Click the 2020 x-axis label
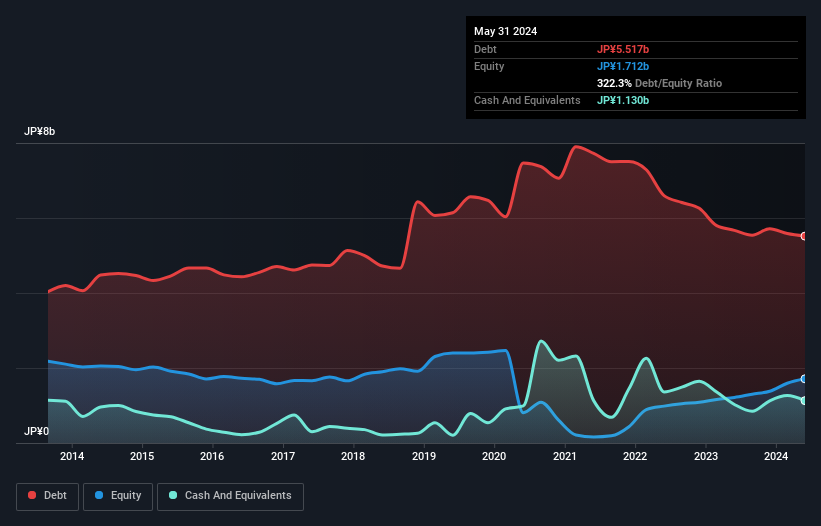The image size is (821, 526). pyautogui.click(x=494, y=456)
